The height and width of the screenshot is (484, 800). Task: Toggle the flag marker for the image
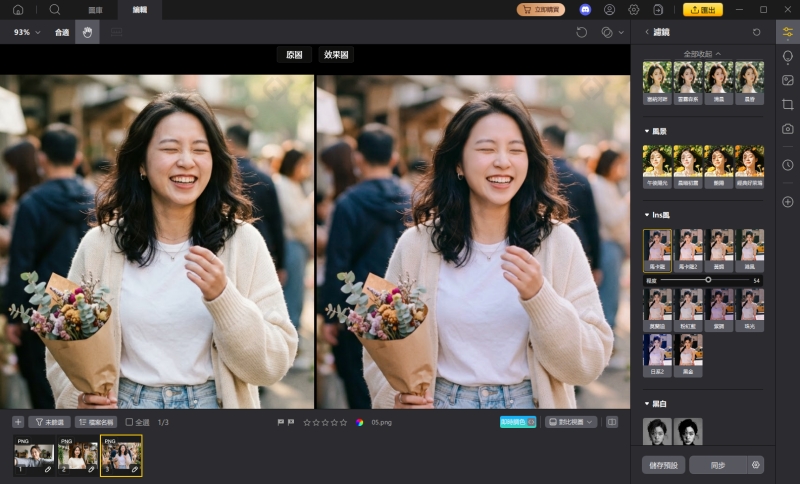point(281,422)
